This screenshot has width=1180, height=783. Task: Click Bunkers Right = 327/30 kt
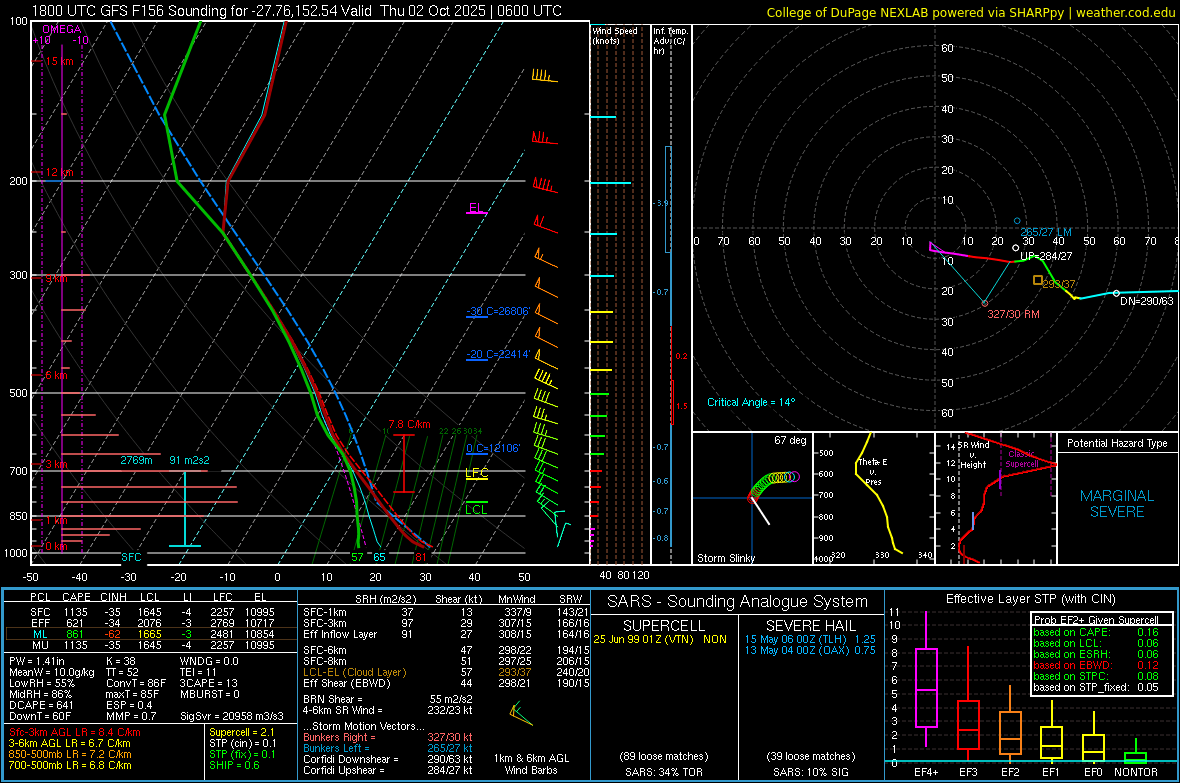click(388, 737)
